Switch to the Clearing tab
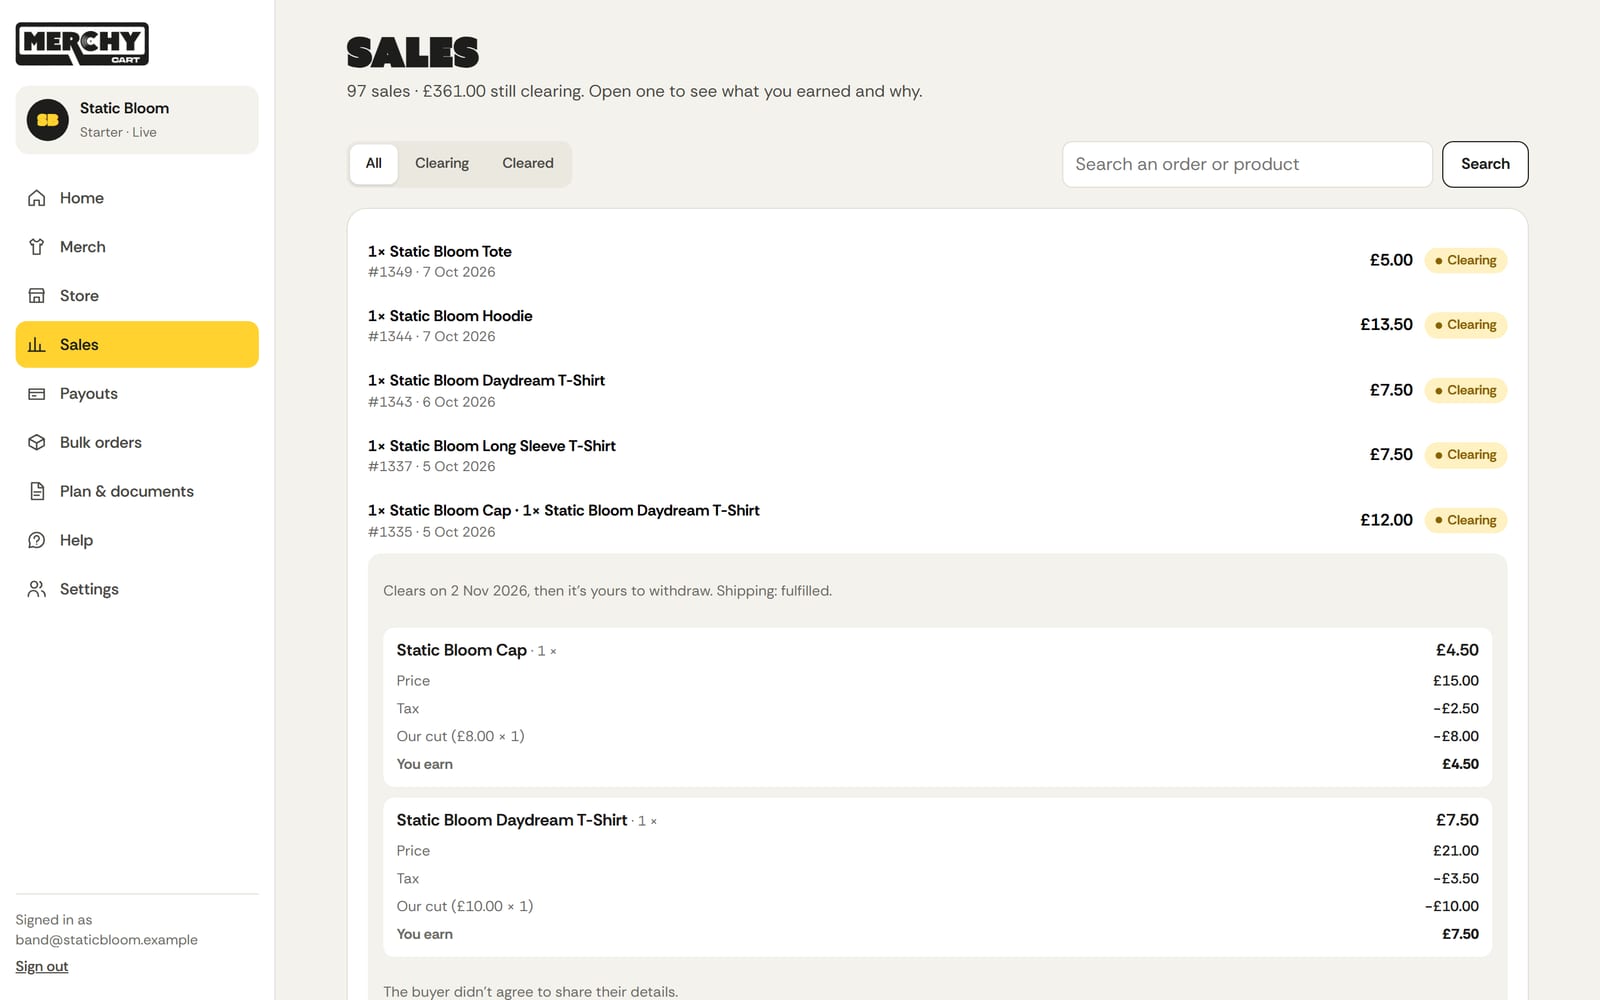Image resolution: width=1600 pixels, height=1000 pixels. (442, 164)
